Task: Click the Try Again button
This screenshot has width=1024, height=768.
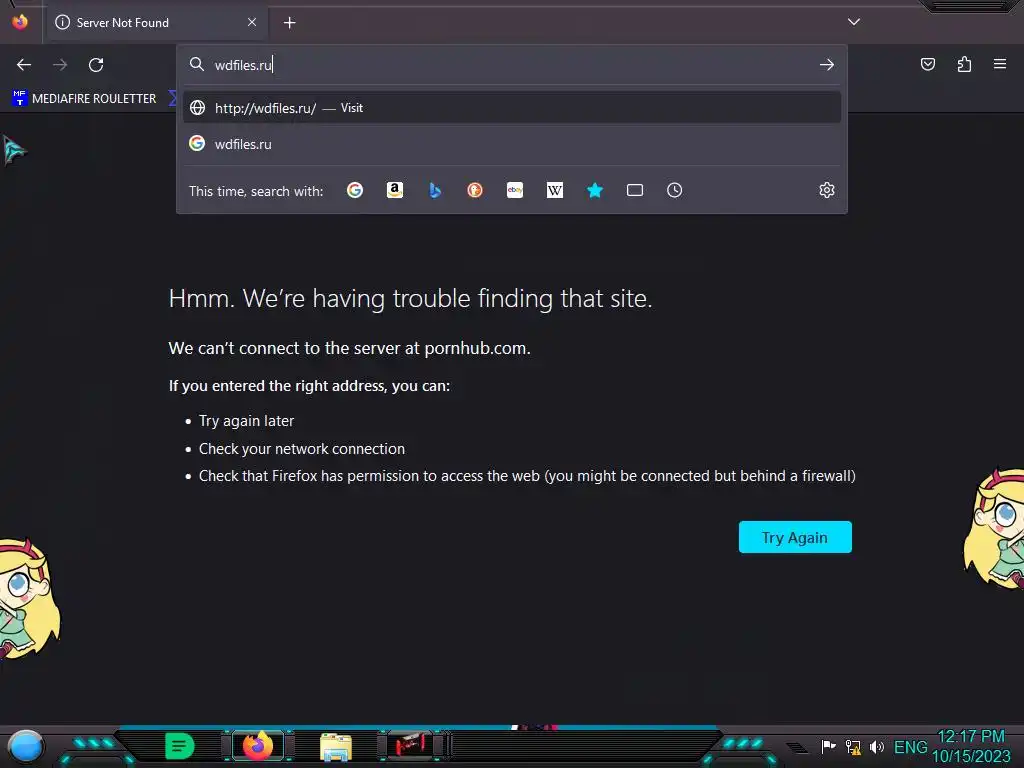Action: click(795, 537)
